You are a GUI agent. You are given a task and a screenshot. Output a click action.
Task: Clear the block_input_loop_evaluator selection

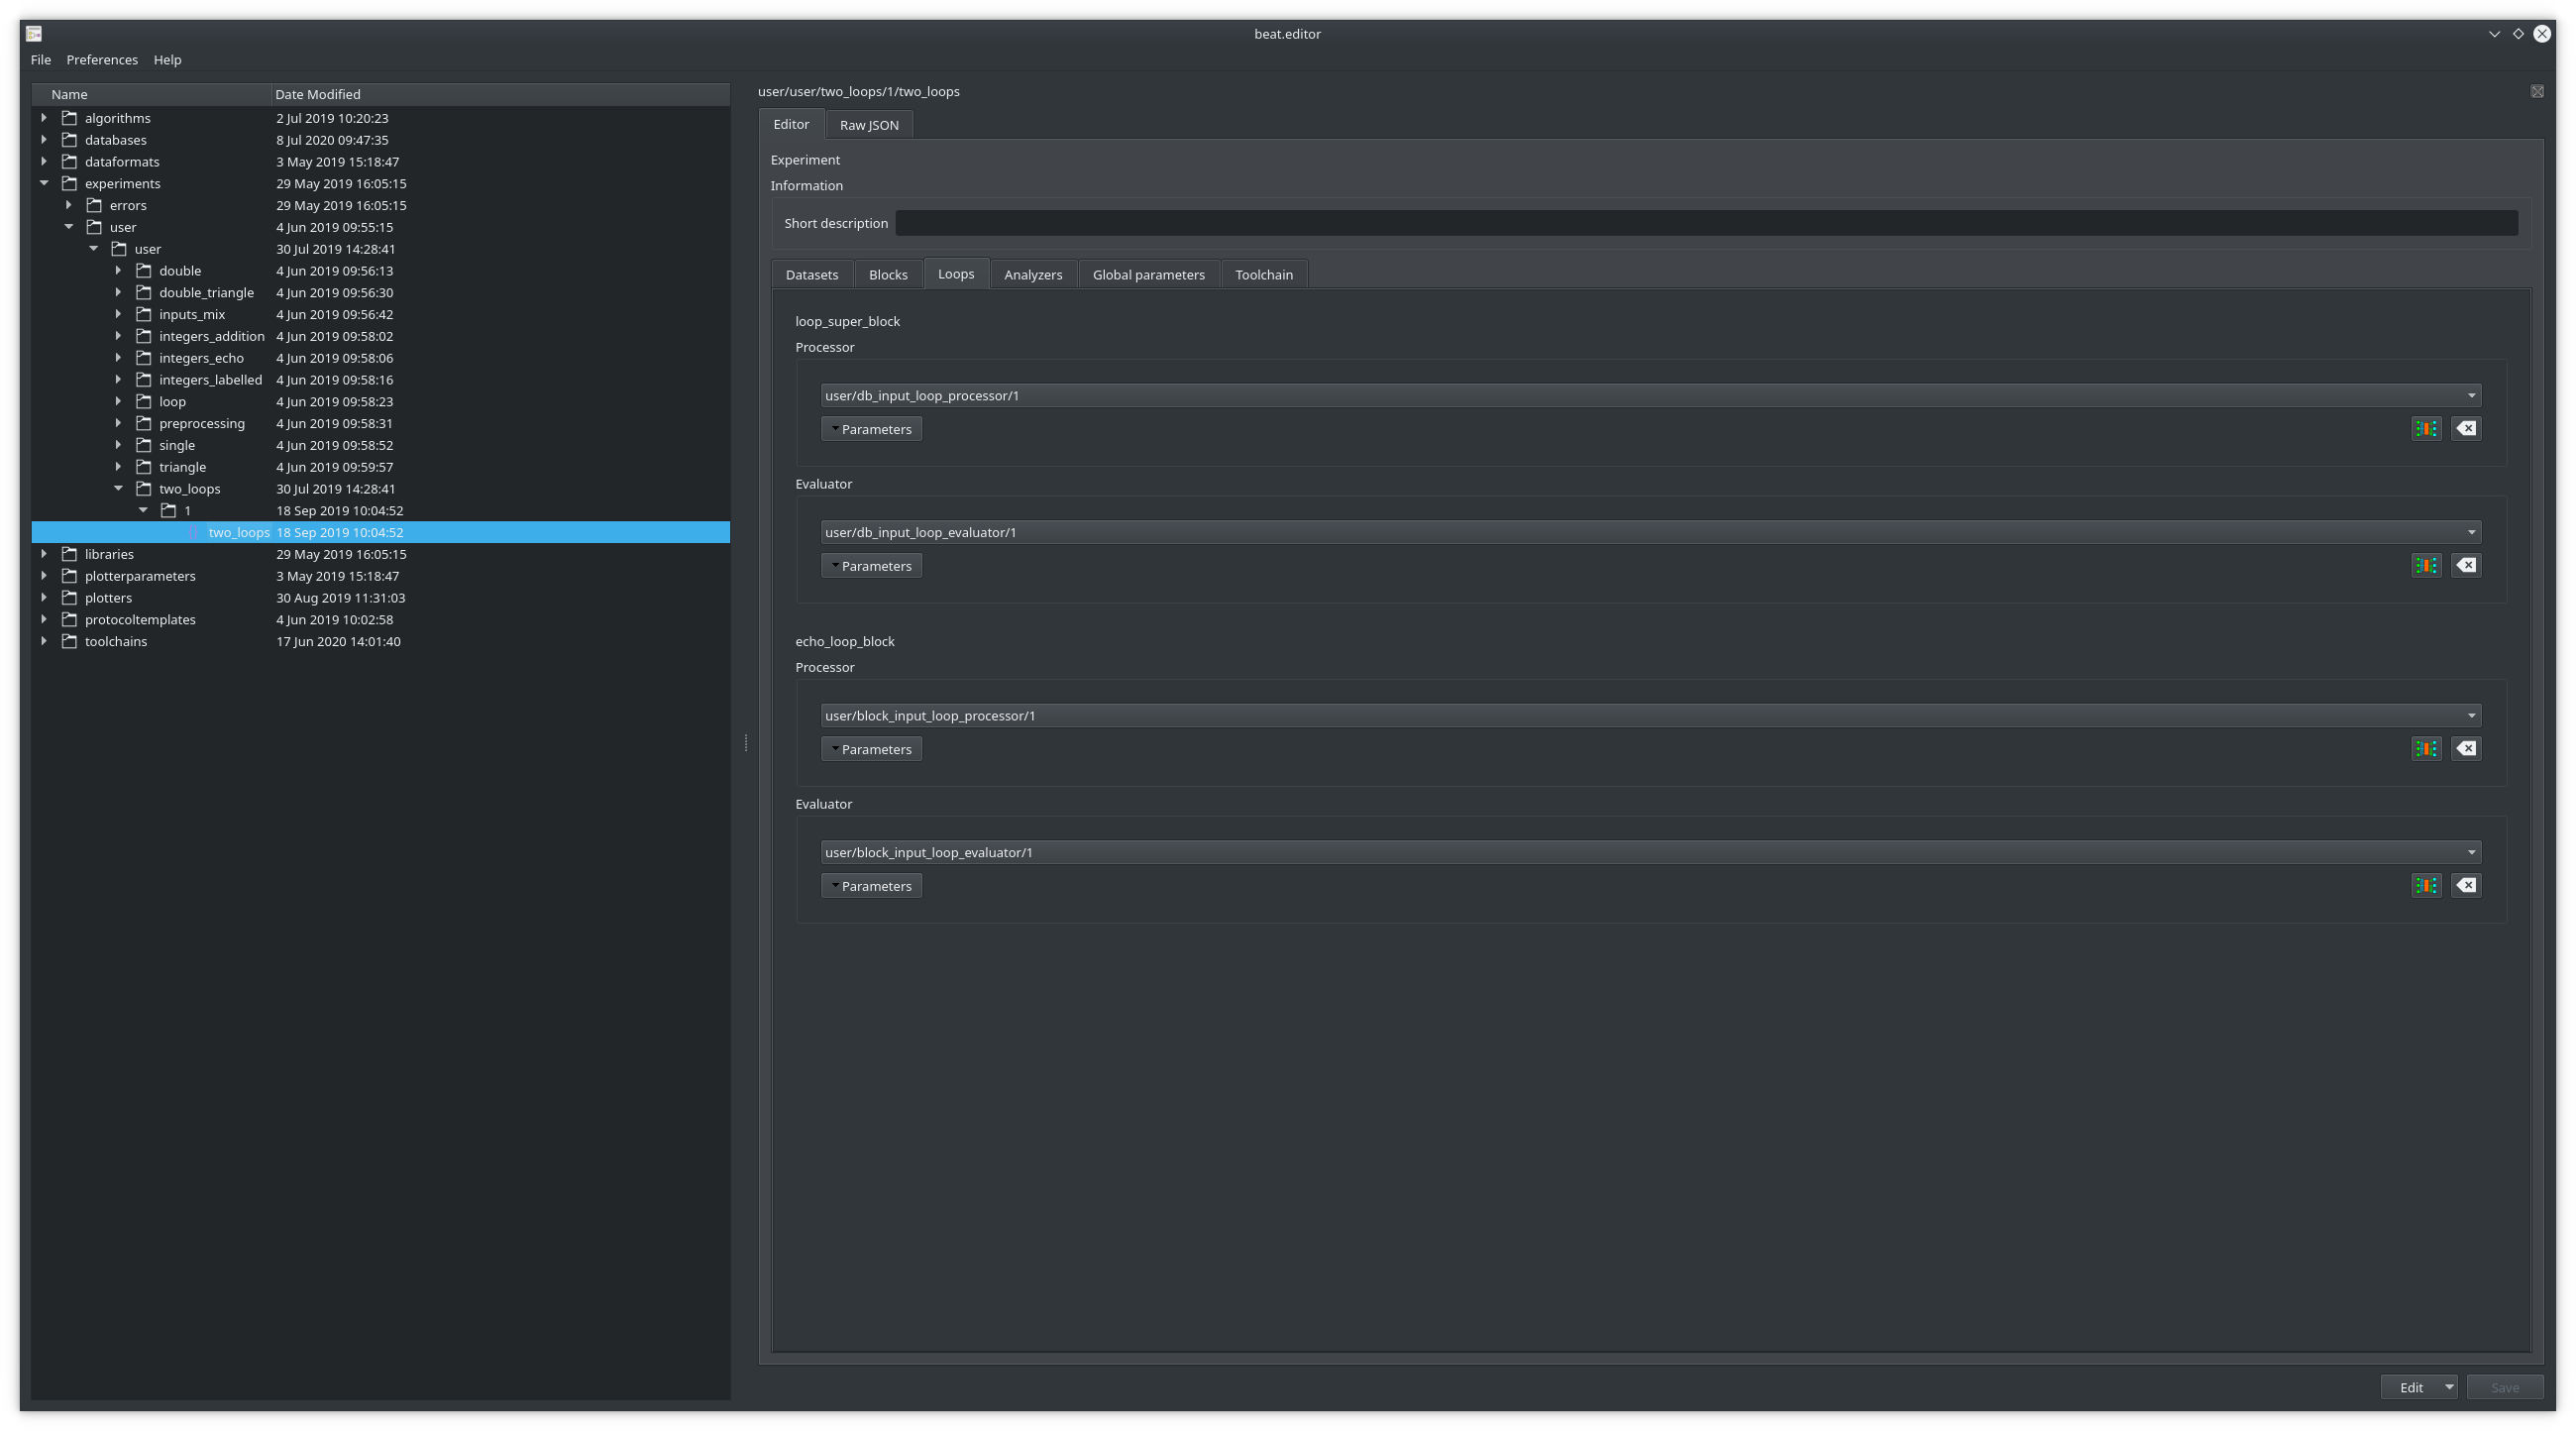(2466, 885)
